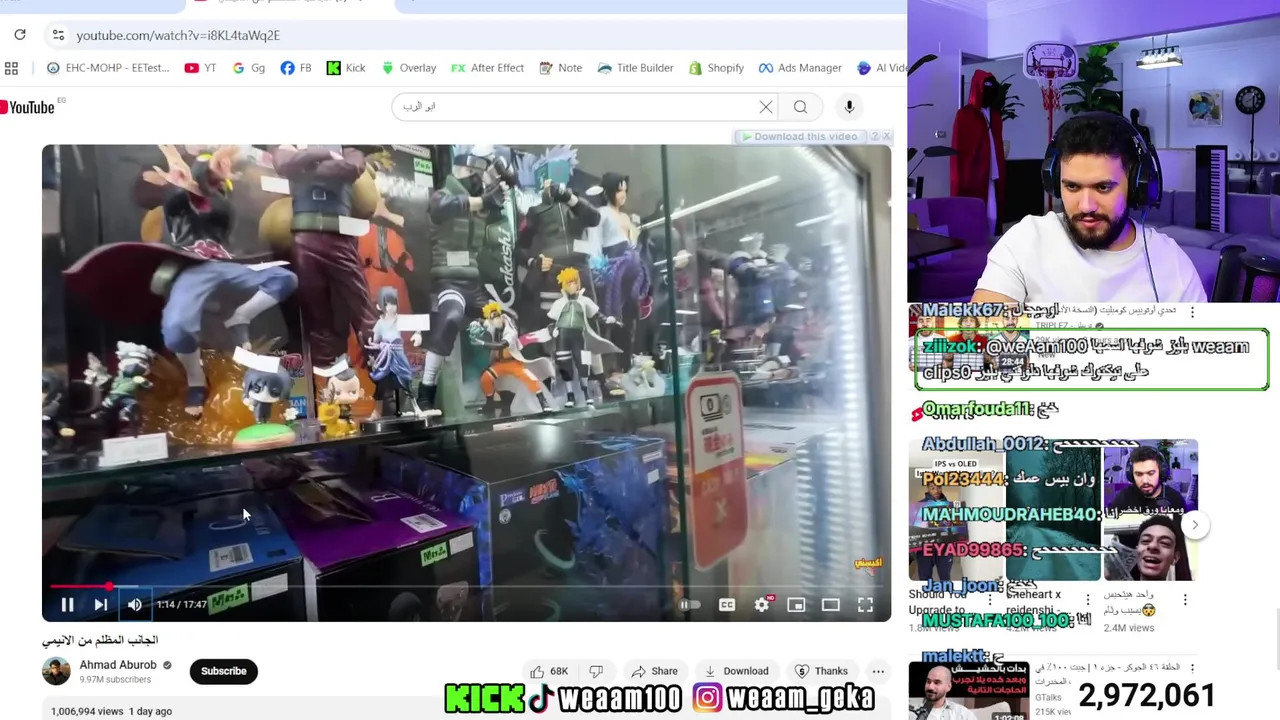Enable miniplayer mode
This screenshot has width=1280, height=720.
tap(796, 604)
